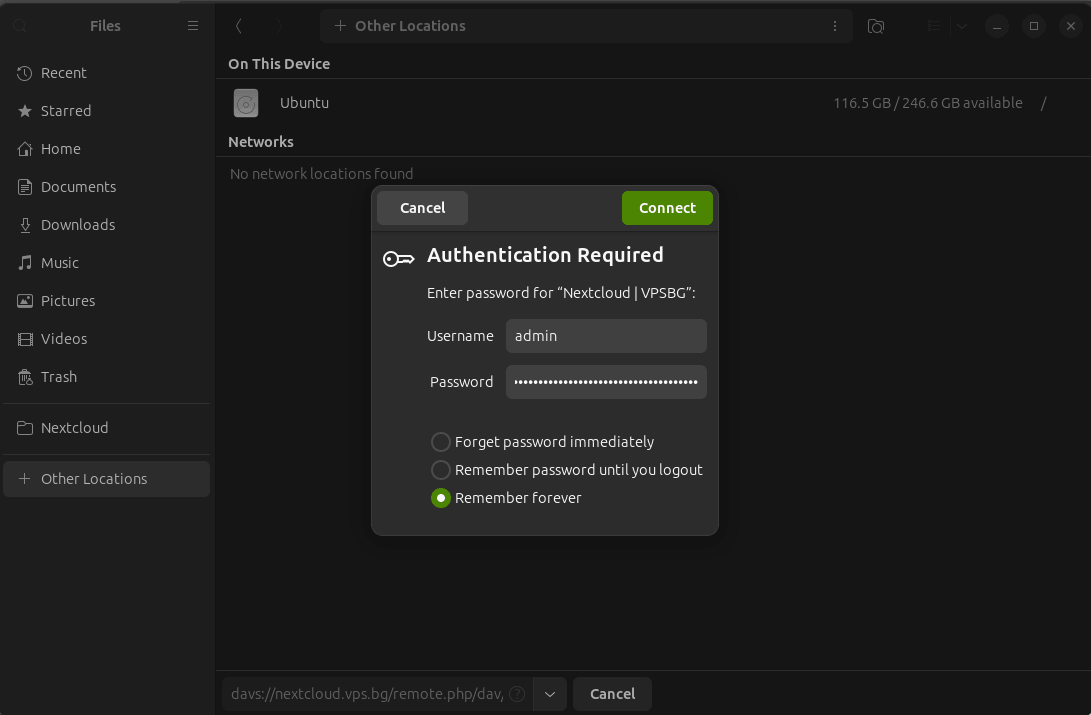Screen dimensions: 1091x715
Task: Click the Ubuntu device name
Action: pos(304,103)
